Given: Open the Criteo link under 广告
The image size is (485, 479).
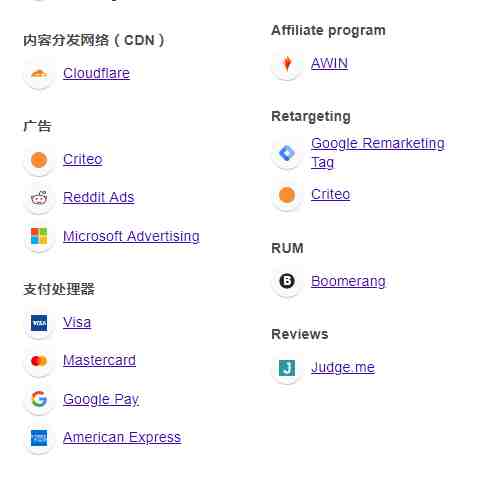Looking at the screenshot, I should point(83,159).
